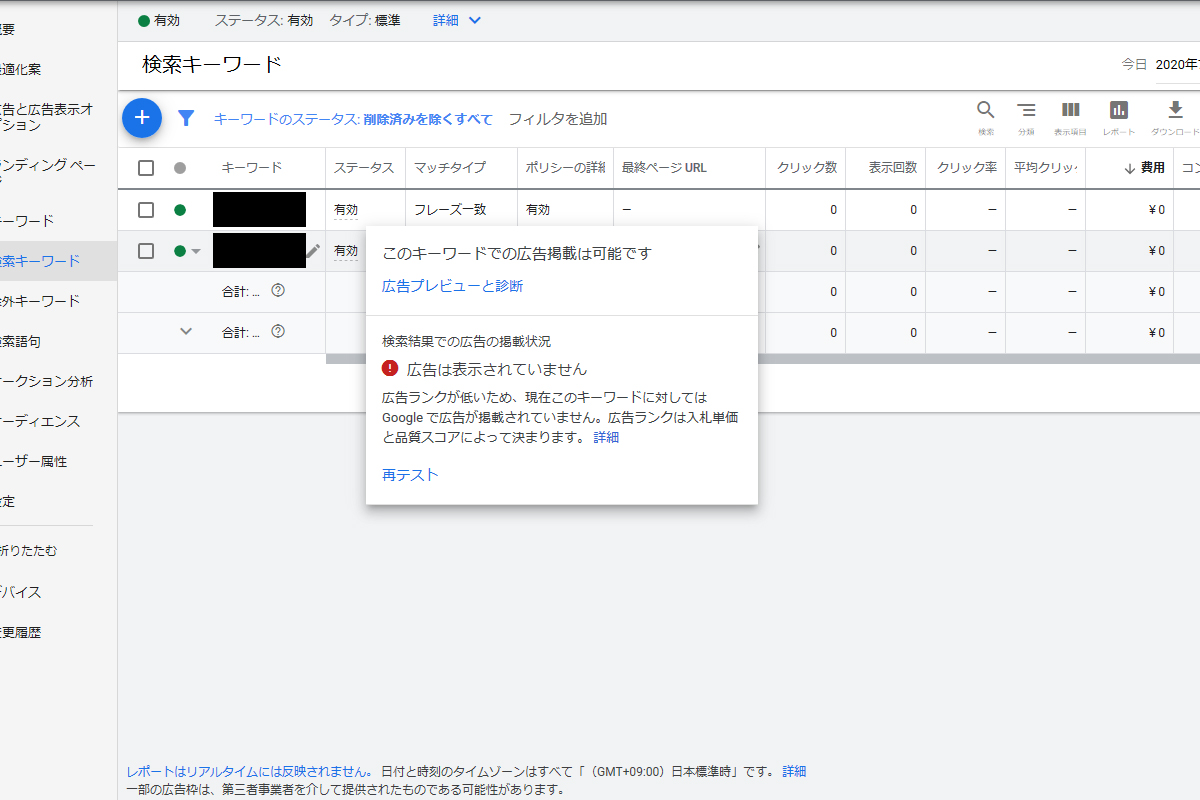The image size is (1200, 800).
Task: Check the second keyword row checkbox
Action: point(146,251)
